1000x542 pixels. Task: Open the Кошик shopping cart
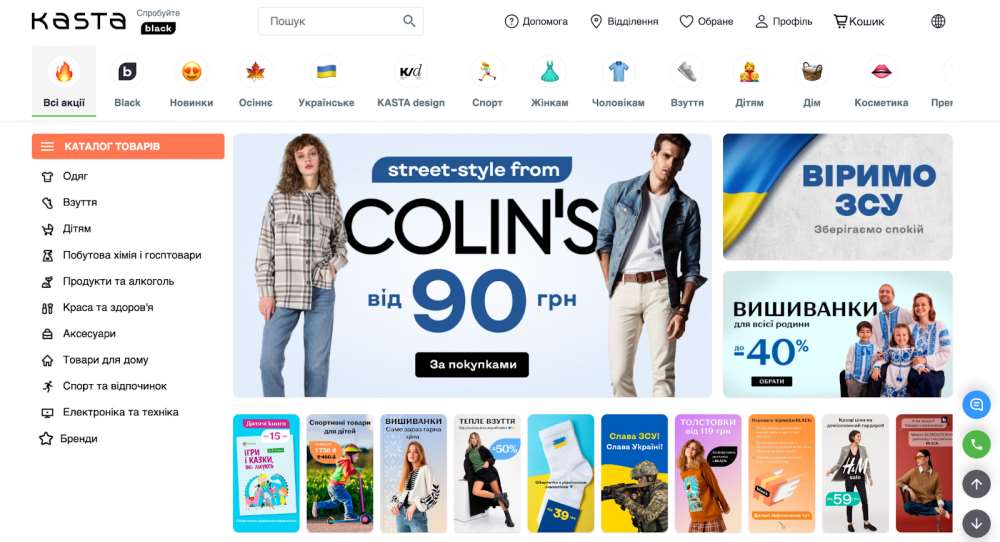click(858, 21)
